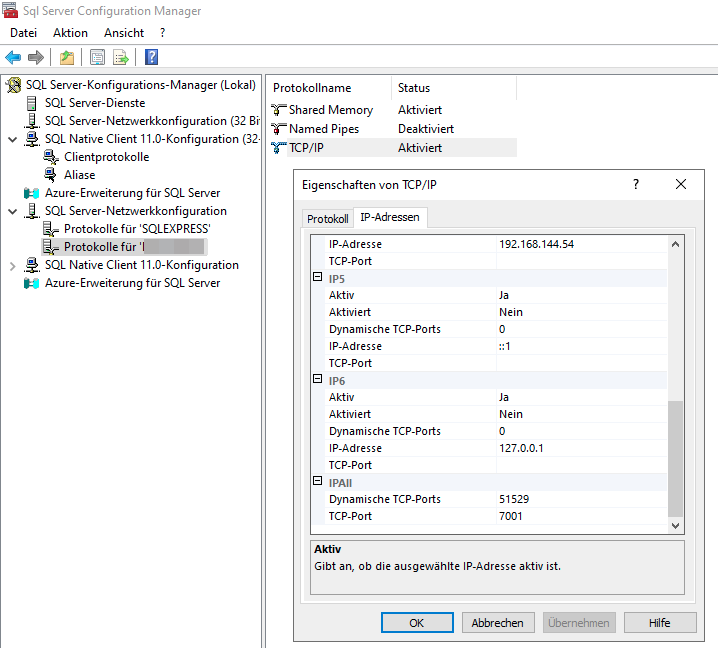Select SQL Server-Netzwerkkonfiguration (32 Bit) tree item
The width and height of the screenshot is (718, 648).
click(152, 121)
